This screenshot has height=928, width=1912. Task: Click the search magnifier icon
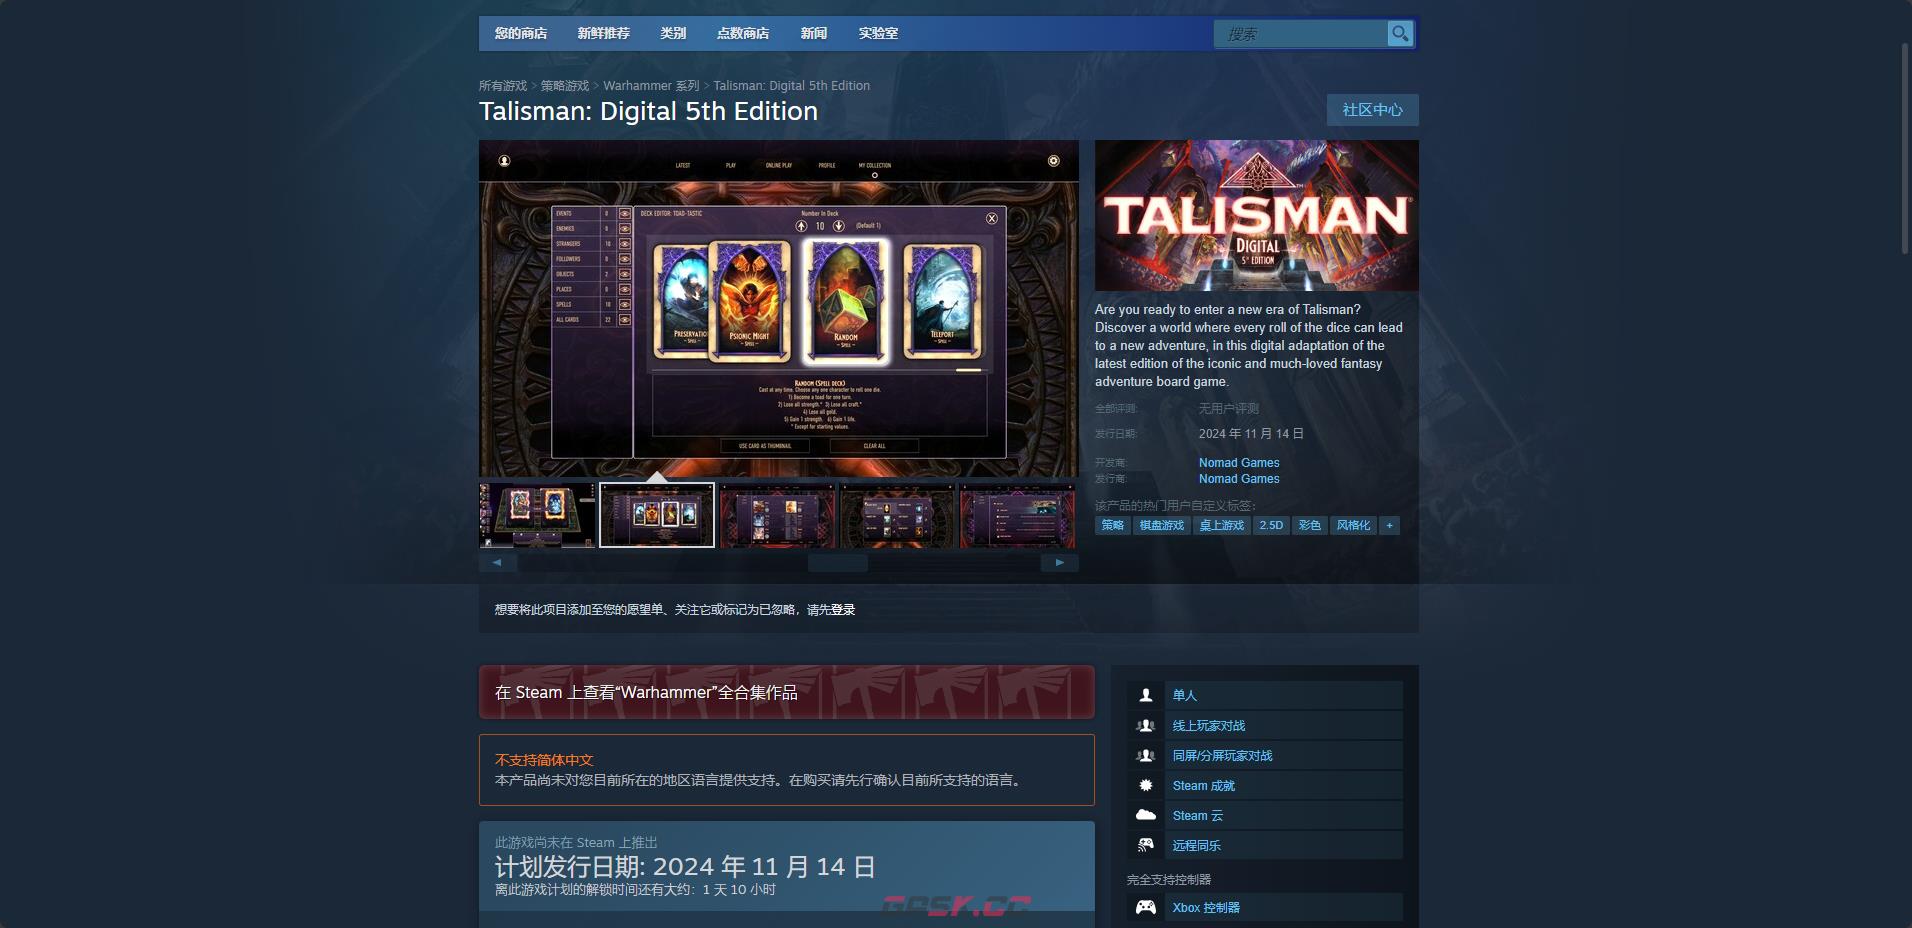tap(1400, 34)
